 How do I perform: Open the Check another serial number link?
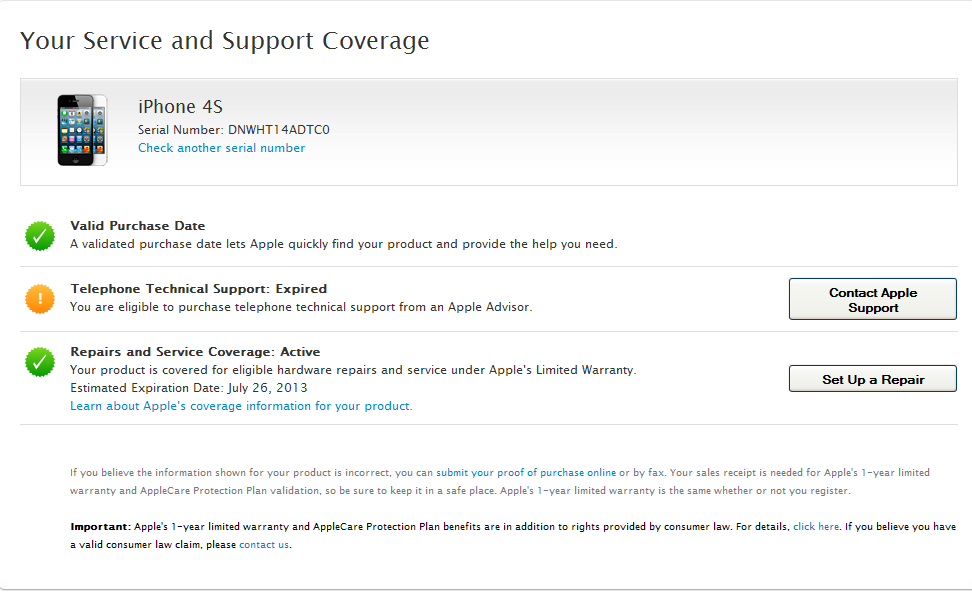coord(221,148)
